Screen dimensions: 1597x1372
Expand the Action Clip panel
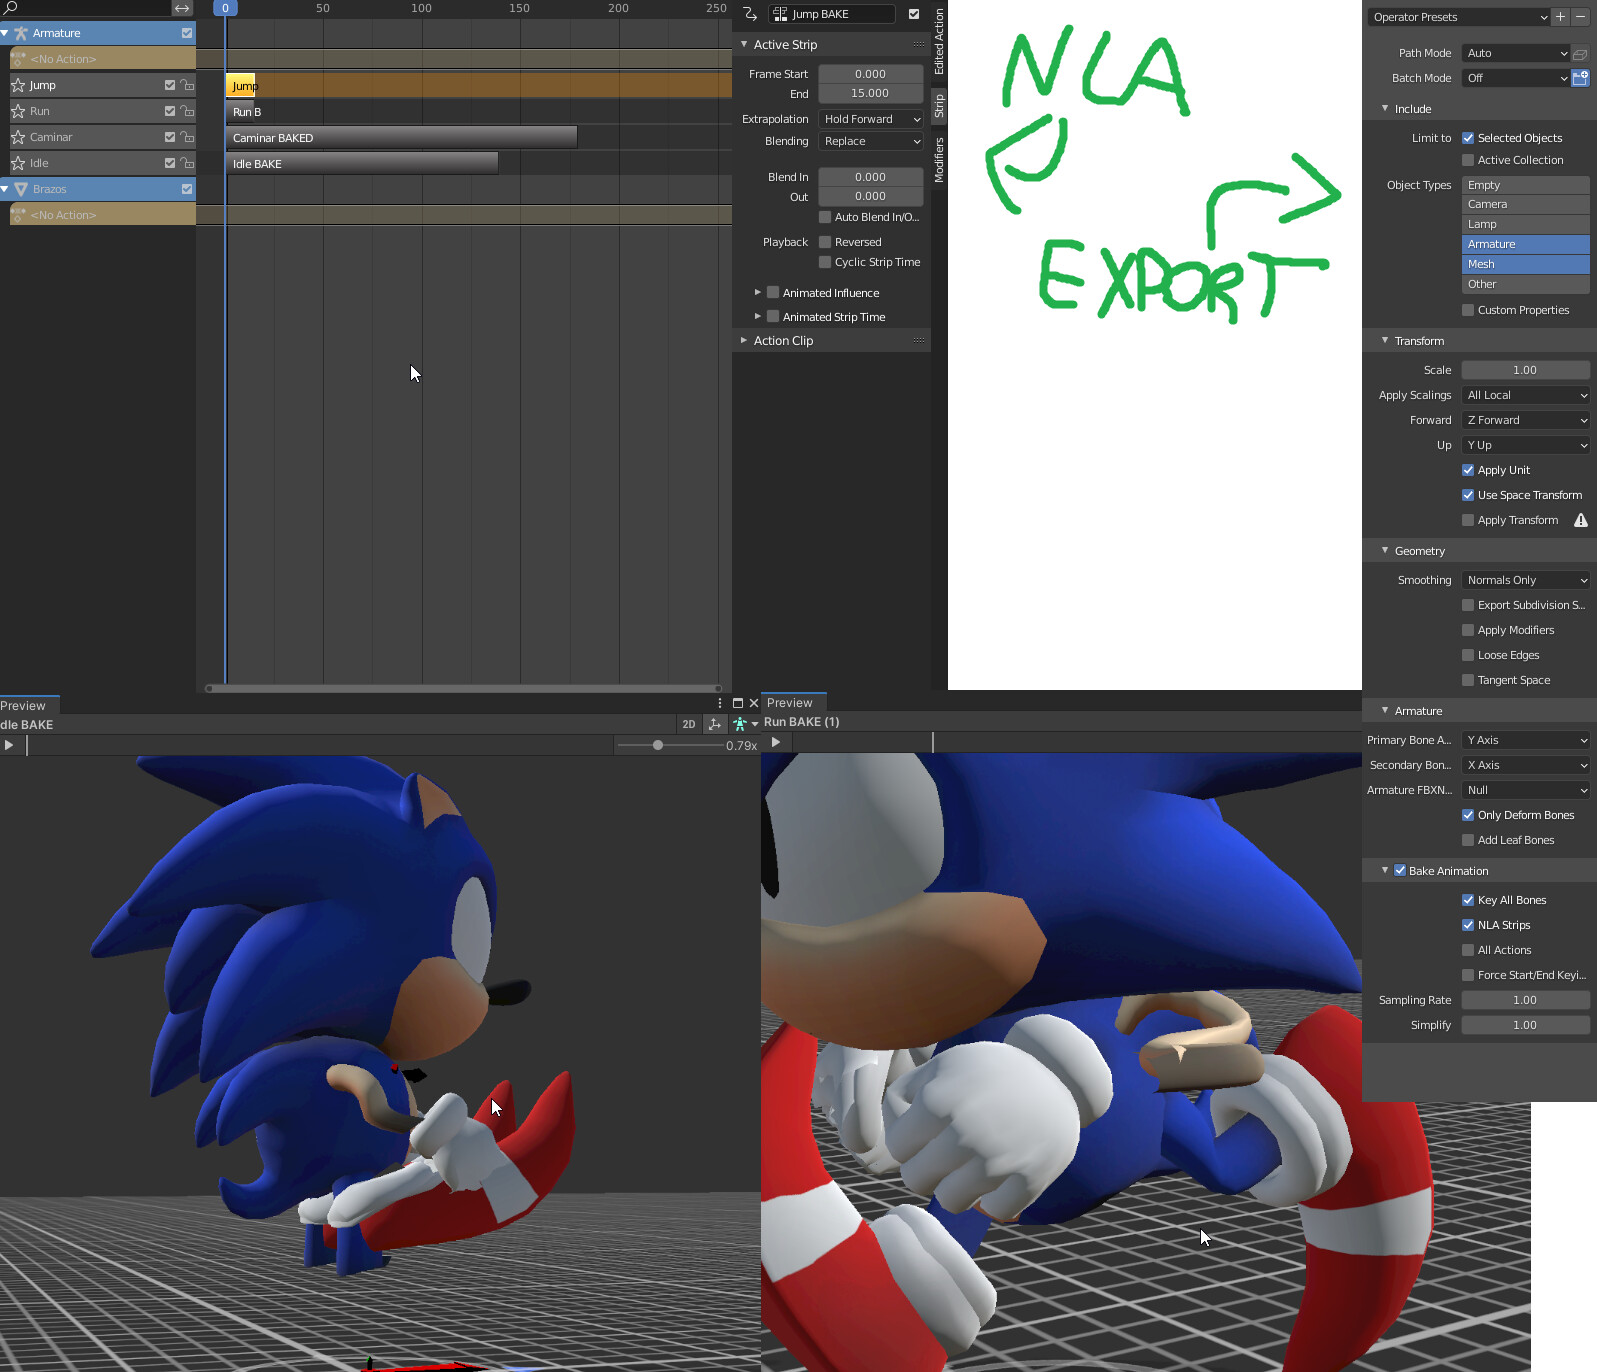pyautogui.click(x=744, y=341)
